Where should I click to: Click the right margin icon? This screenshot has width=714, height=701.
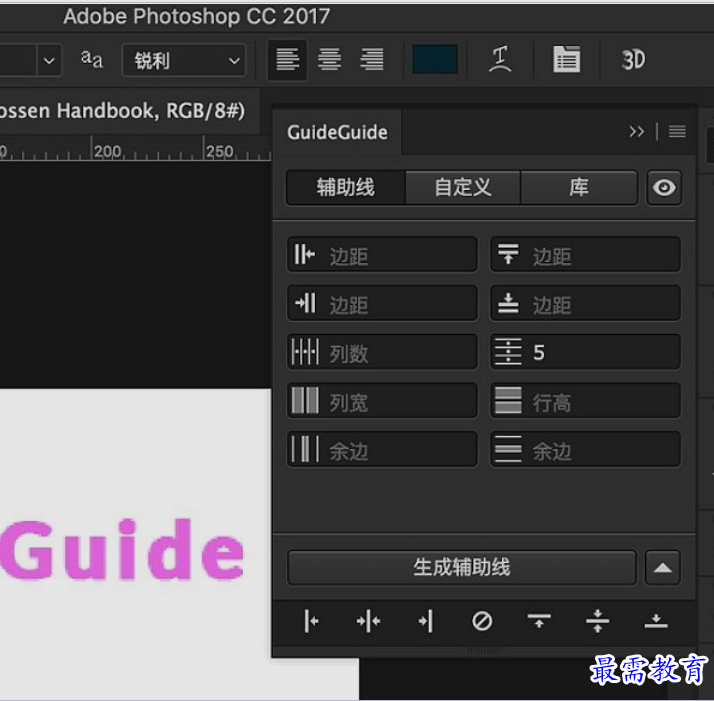pos(305,303)
